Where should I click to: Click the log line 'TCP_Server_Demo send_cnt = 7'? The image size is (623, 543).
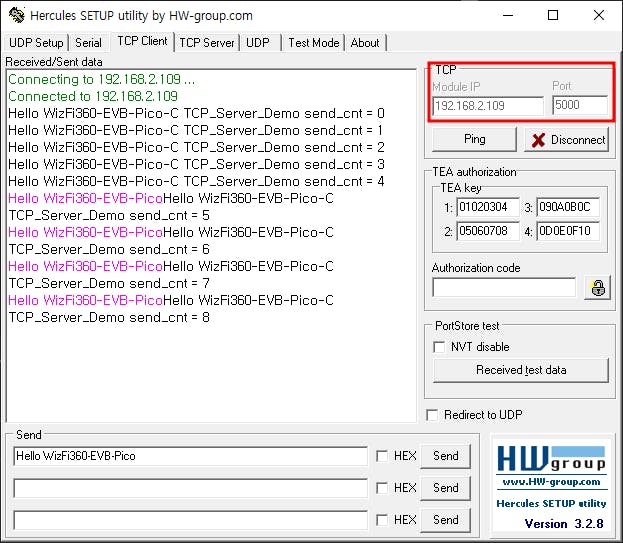[x=109, y=283]
